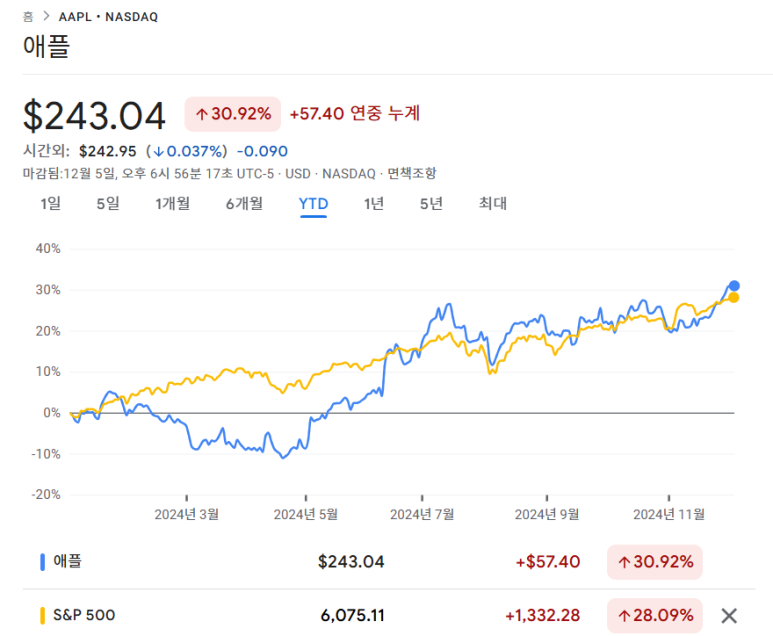Click the $243.04 headline price
The width and height of the screenshot is (773, 636).
pyautogui.click(x=94, y=116)
